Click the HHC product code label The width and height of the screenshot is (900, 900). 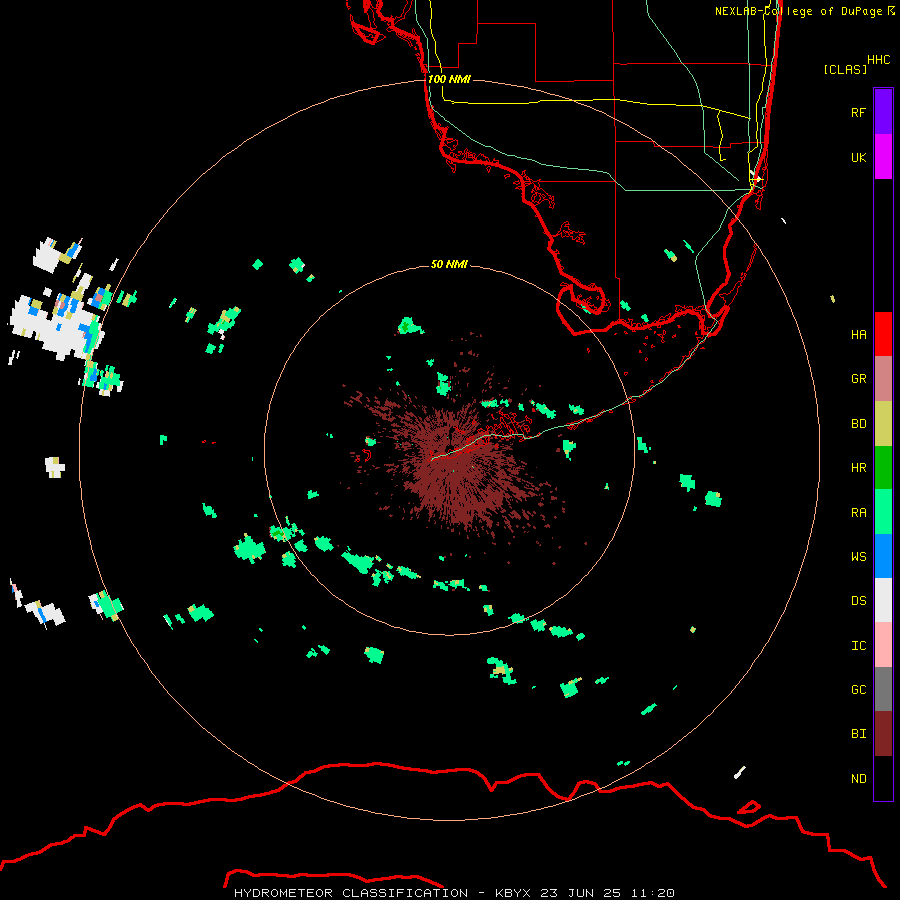pyautogui.click(x=879, y=60)
